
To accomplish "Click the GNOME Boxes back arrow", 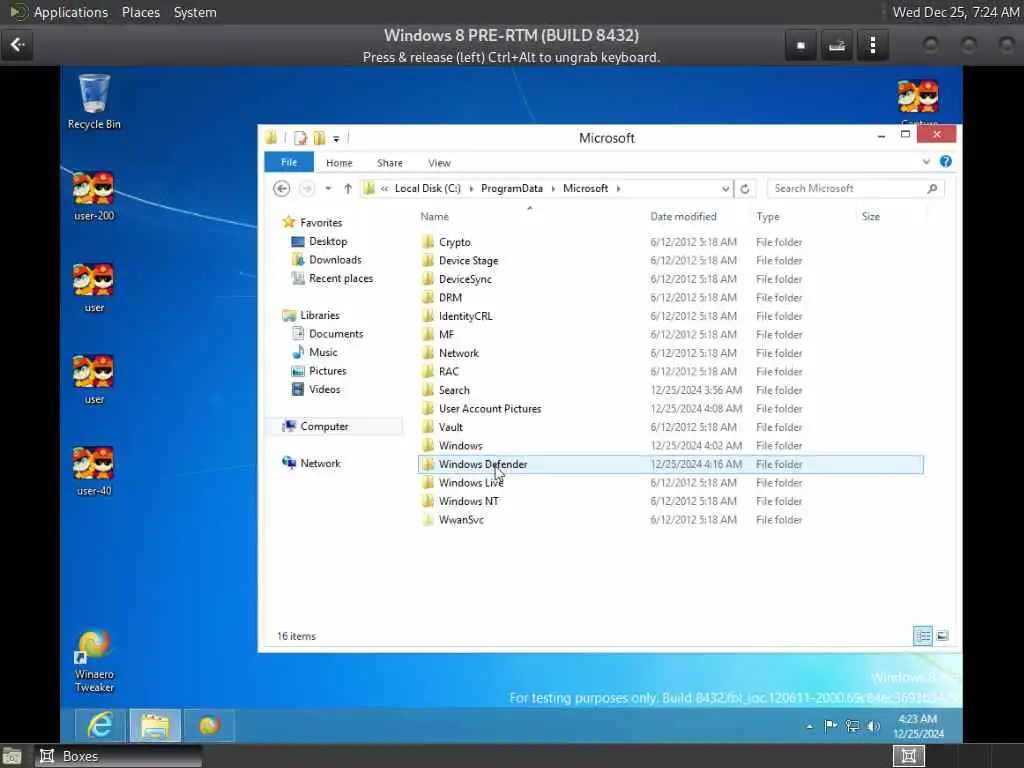I will [17, 44].
